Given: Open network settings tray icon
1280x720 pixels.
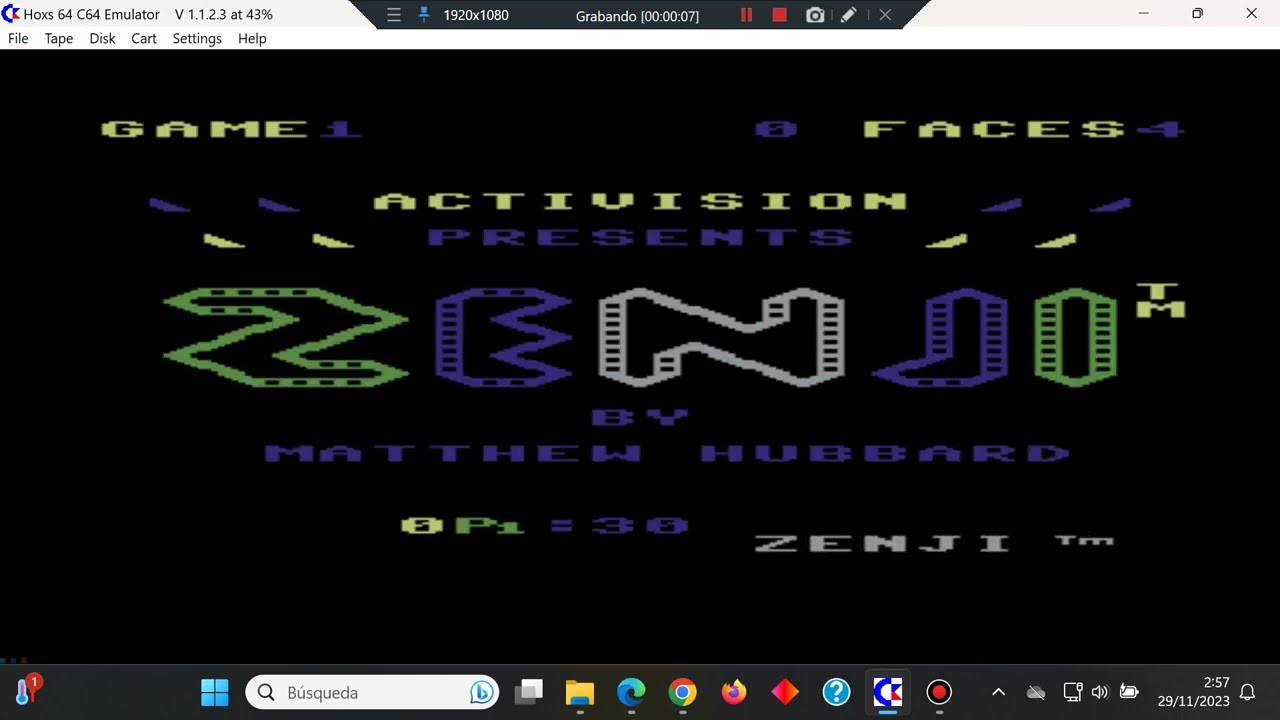Looking at the screenshot, I should pos(1072,692).
